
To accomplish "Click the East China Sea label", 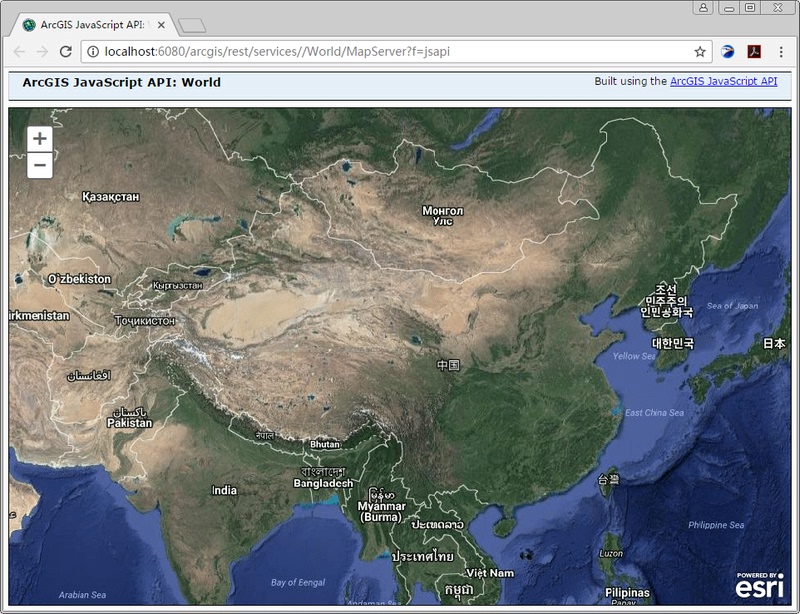I will click(x=655, y=412).
